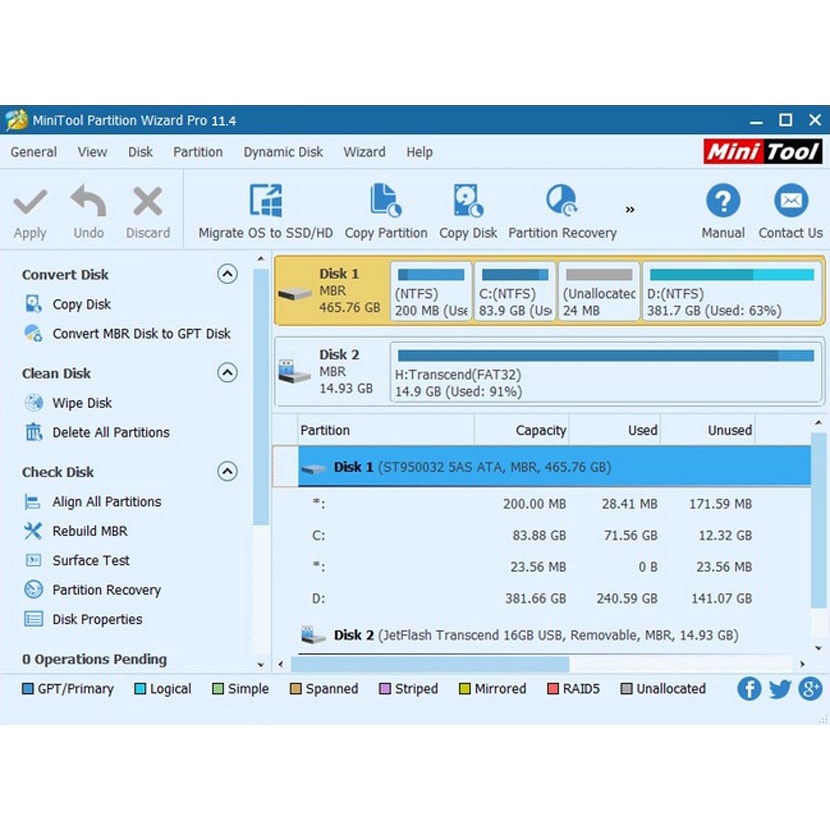
Task: Open the View menu
Action: click(x=92, y=152)
